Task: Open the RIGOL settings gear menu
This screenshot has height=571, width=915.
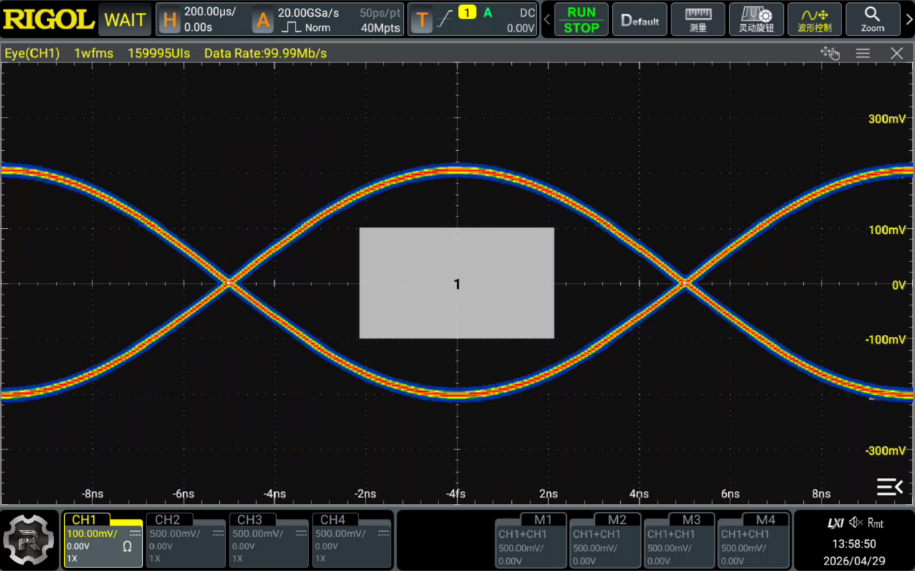Action: coord(28,540)
